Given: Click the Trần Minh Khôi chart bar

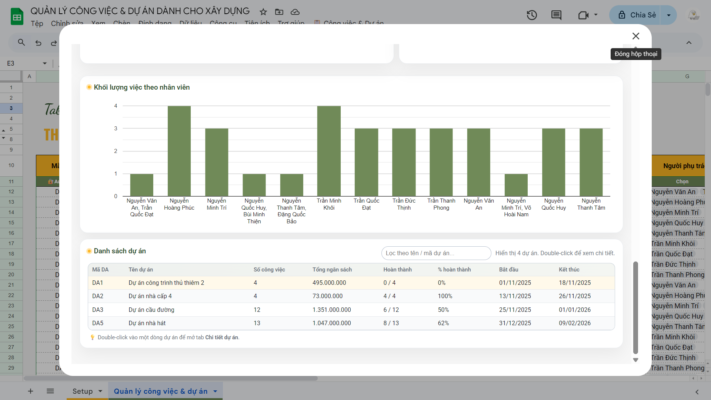Looking at the screenshot, I should [x=328, y=150].
